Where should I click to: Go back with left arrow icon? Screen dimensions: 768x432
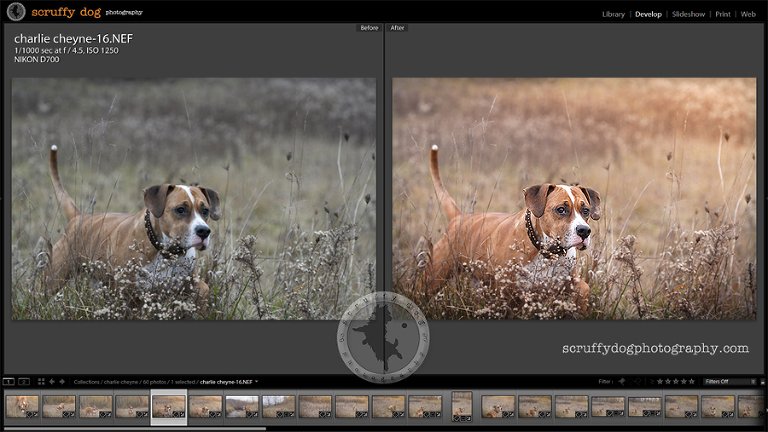(x=51, y=382)
